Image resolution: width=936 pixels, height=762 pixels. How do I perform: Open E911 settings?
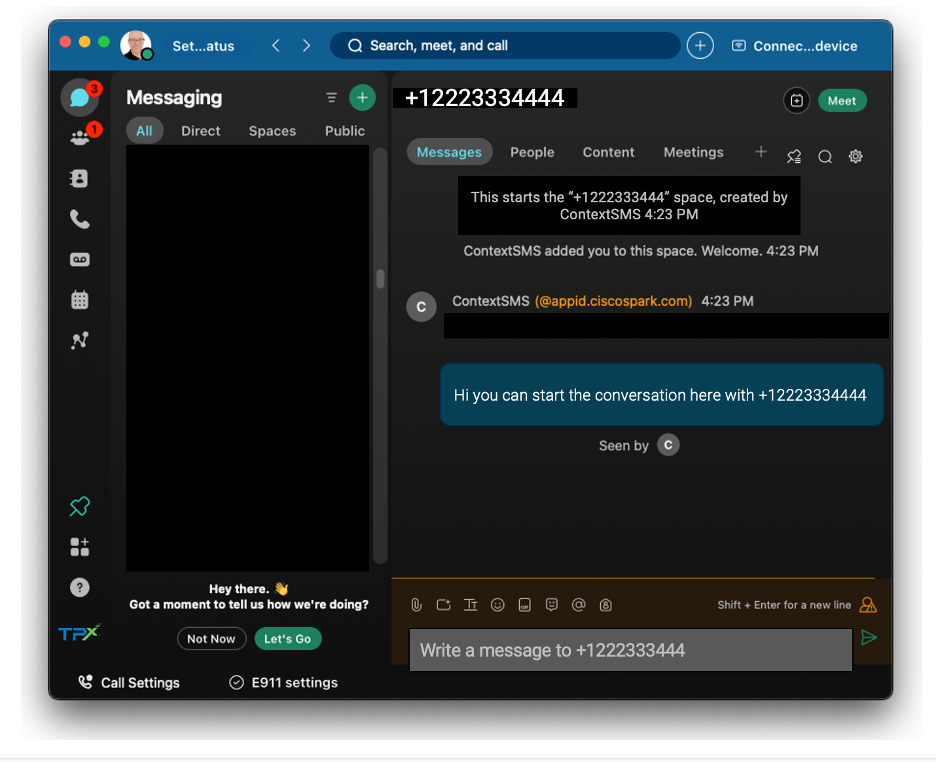(284, 683)
